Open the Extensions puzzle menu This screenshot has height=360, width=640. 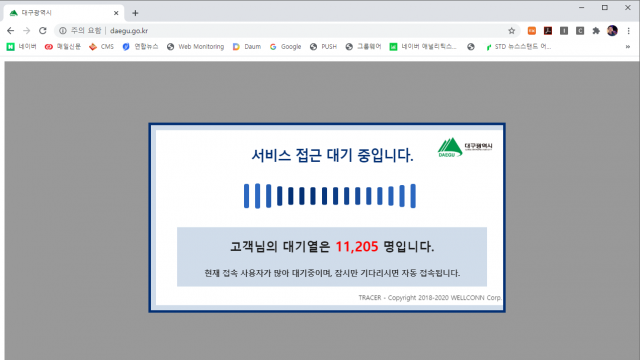(596, 31)
